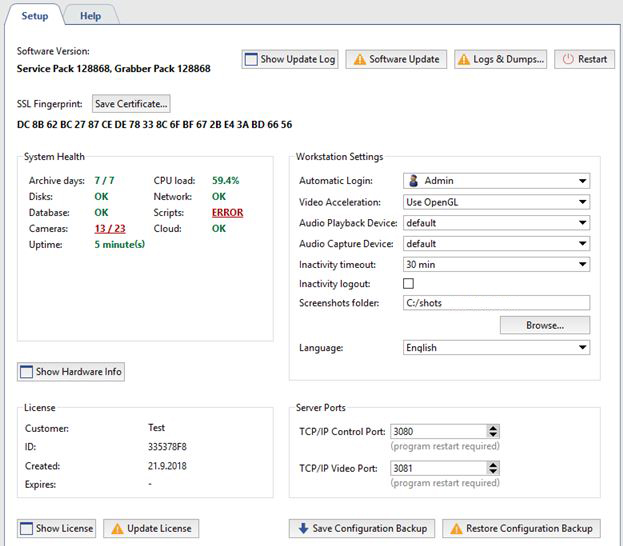Screen dimensions: 623x546
Task: Toggle the Inactivity logout checkbox
Action: (408, 285)
